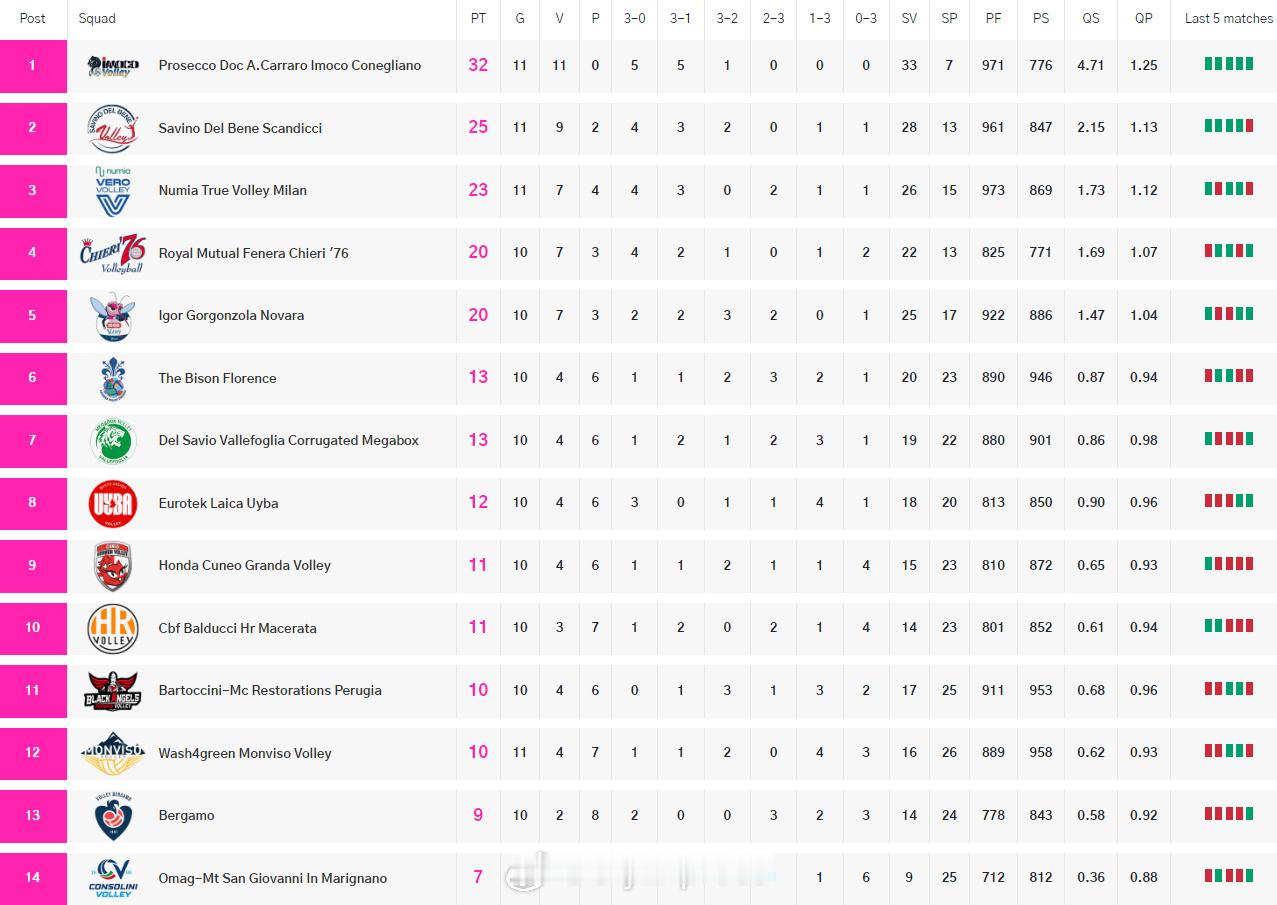Open The Bison Florence team page

(x=217, y=378)
